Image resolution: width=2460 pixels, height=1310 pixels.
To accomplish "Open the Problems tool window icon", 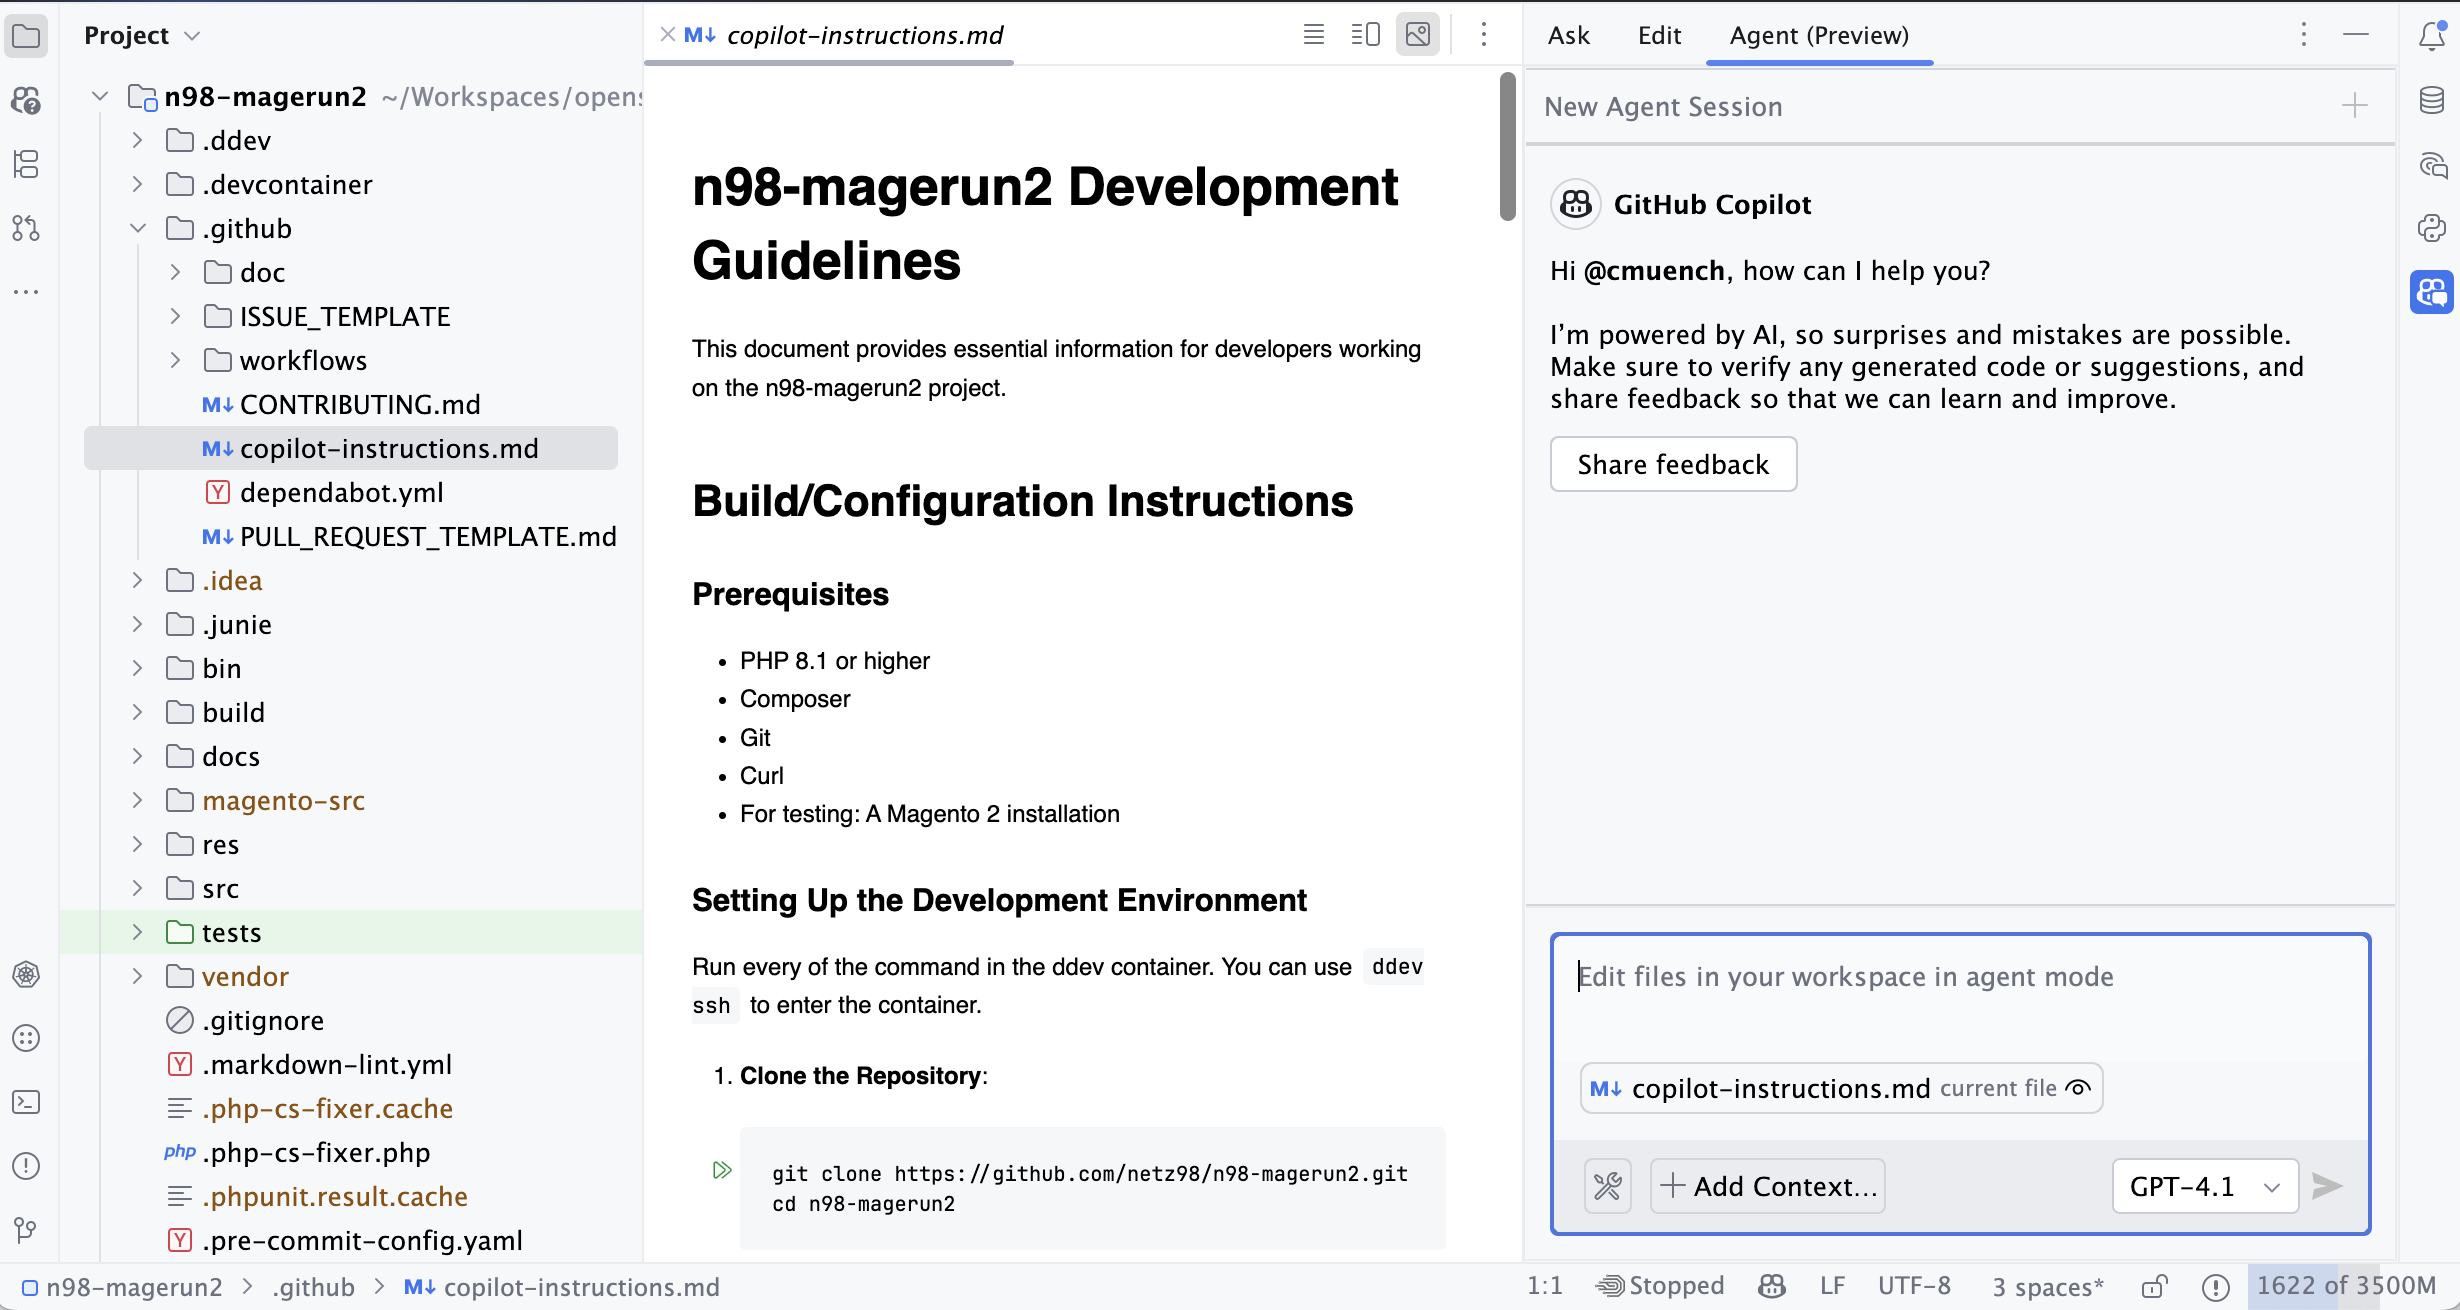I will (x=26, y=1166).
